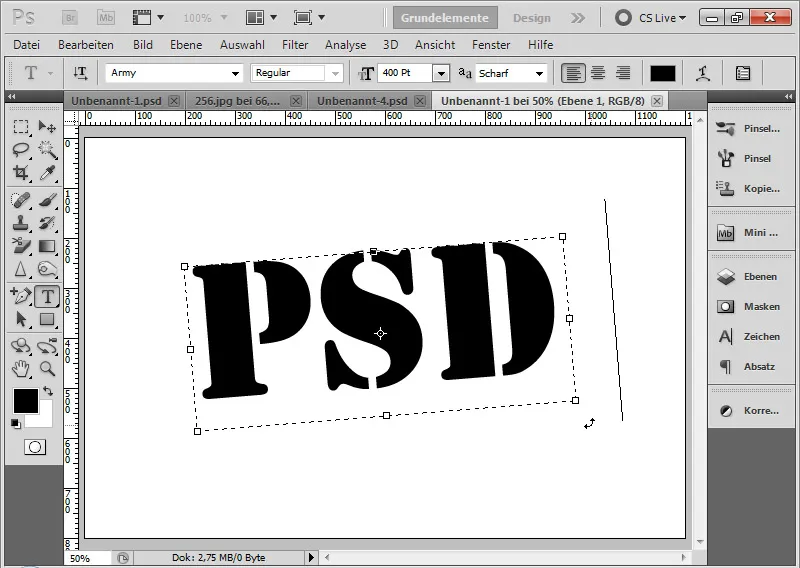800x568 pixels.
Task: Reset default foreground and background colors
Action: pyautogui.click(x=16, y=424)
